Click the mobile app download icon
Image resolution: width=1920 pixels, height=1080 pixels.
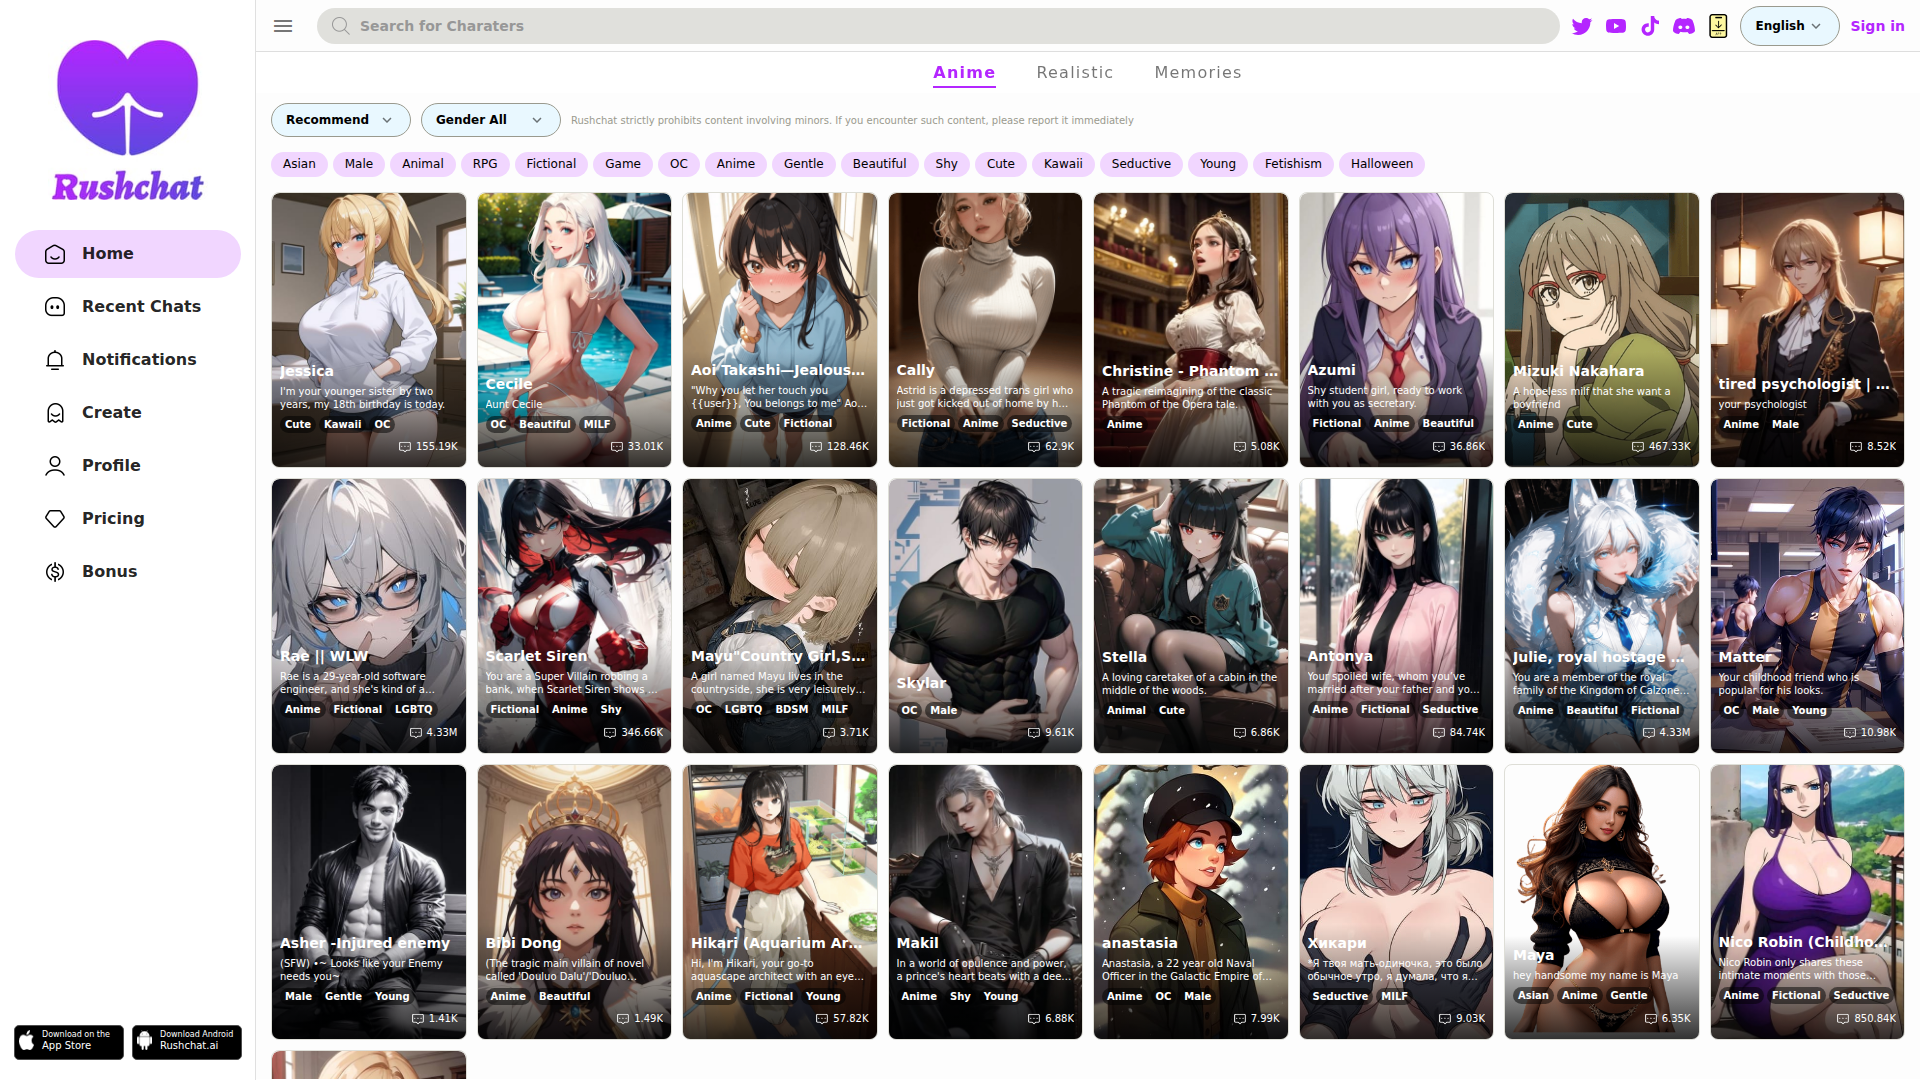pyautogui.click(x=1718, y=26)
